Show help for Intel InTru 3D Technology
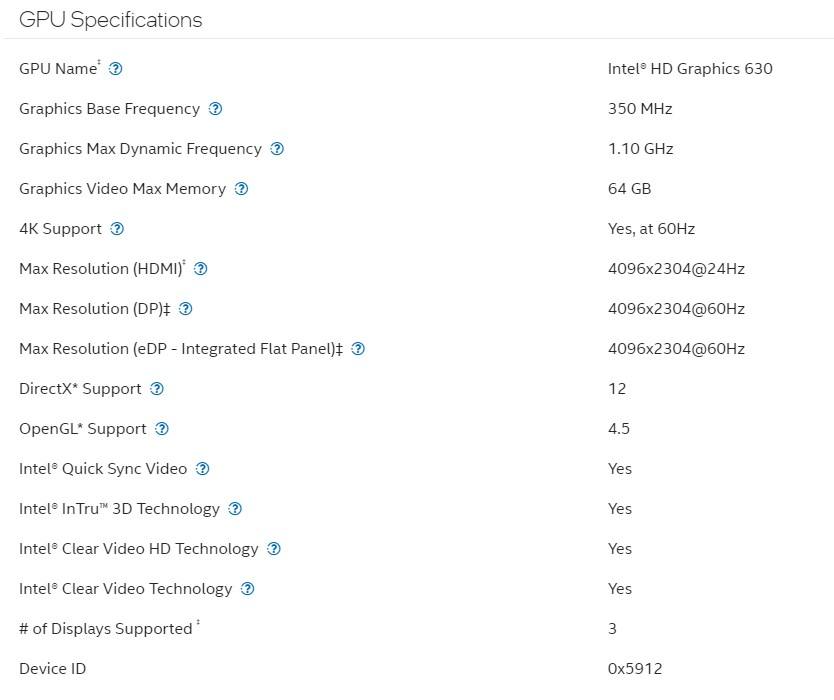This screenshot has width=834, height=700. pos(235,509)
